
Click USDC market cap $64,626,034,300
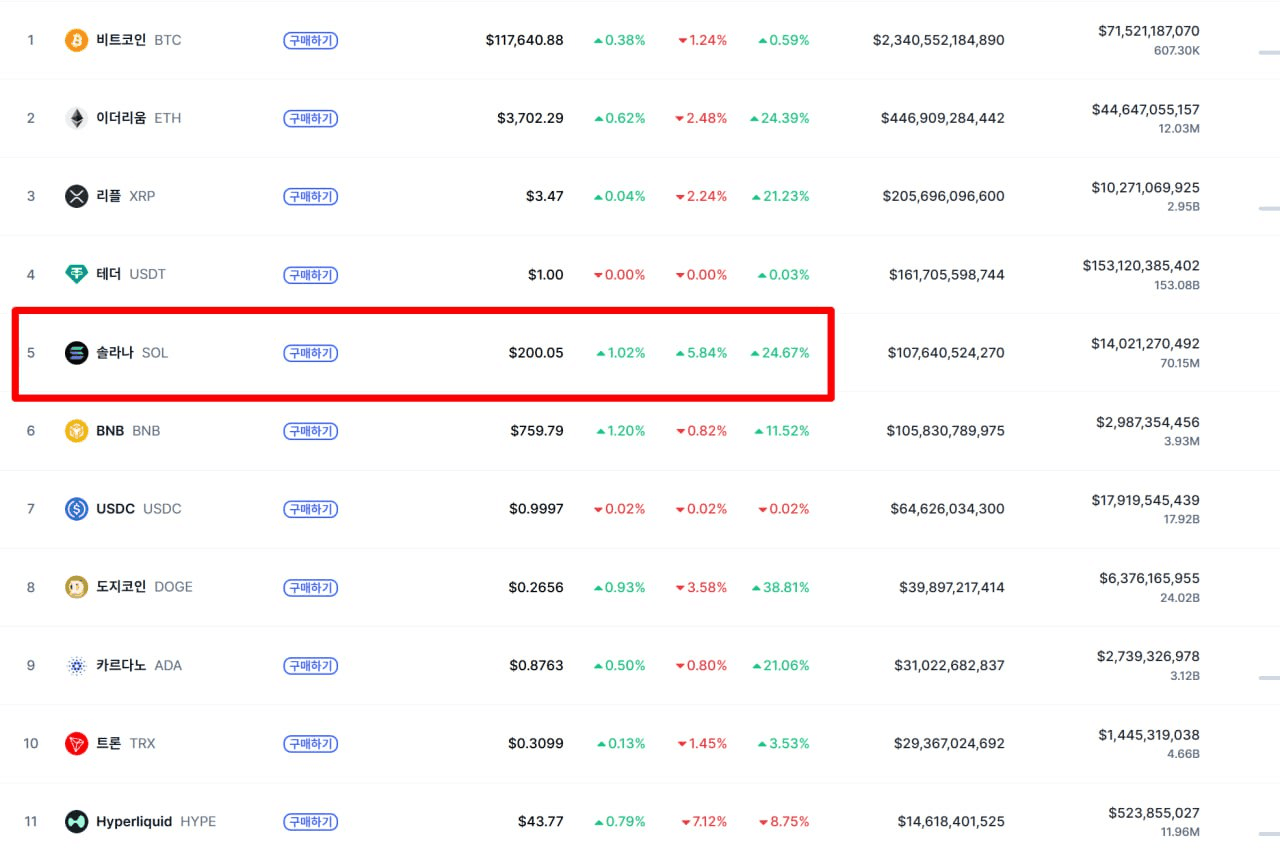(x=948, y=509)
